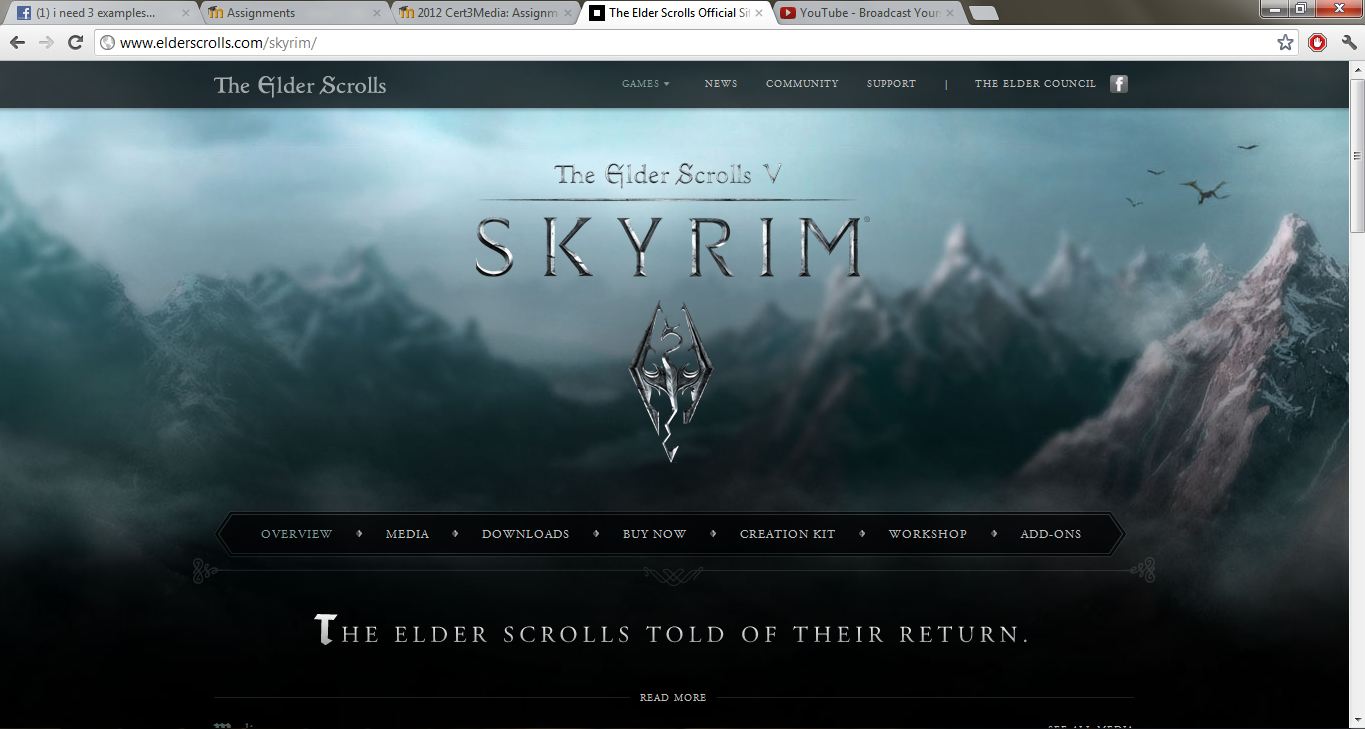This screenshot has height=729, width=1365.
Task: Open the SUPPORT page
Action: pyautogui.click(x=891, y=84)
